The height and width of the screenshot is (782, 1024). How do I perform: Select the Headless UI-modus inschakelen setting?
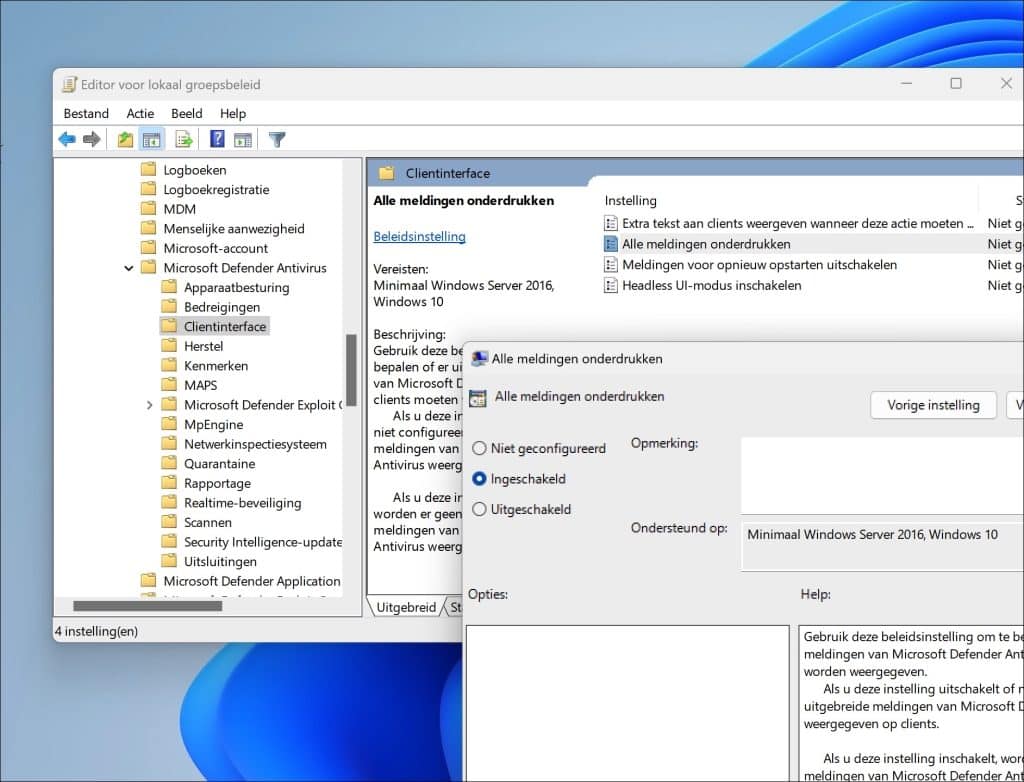click(x=711, y=285)
